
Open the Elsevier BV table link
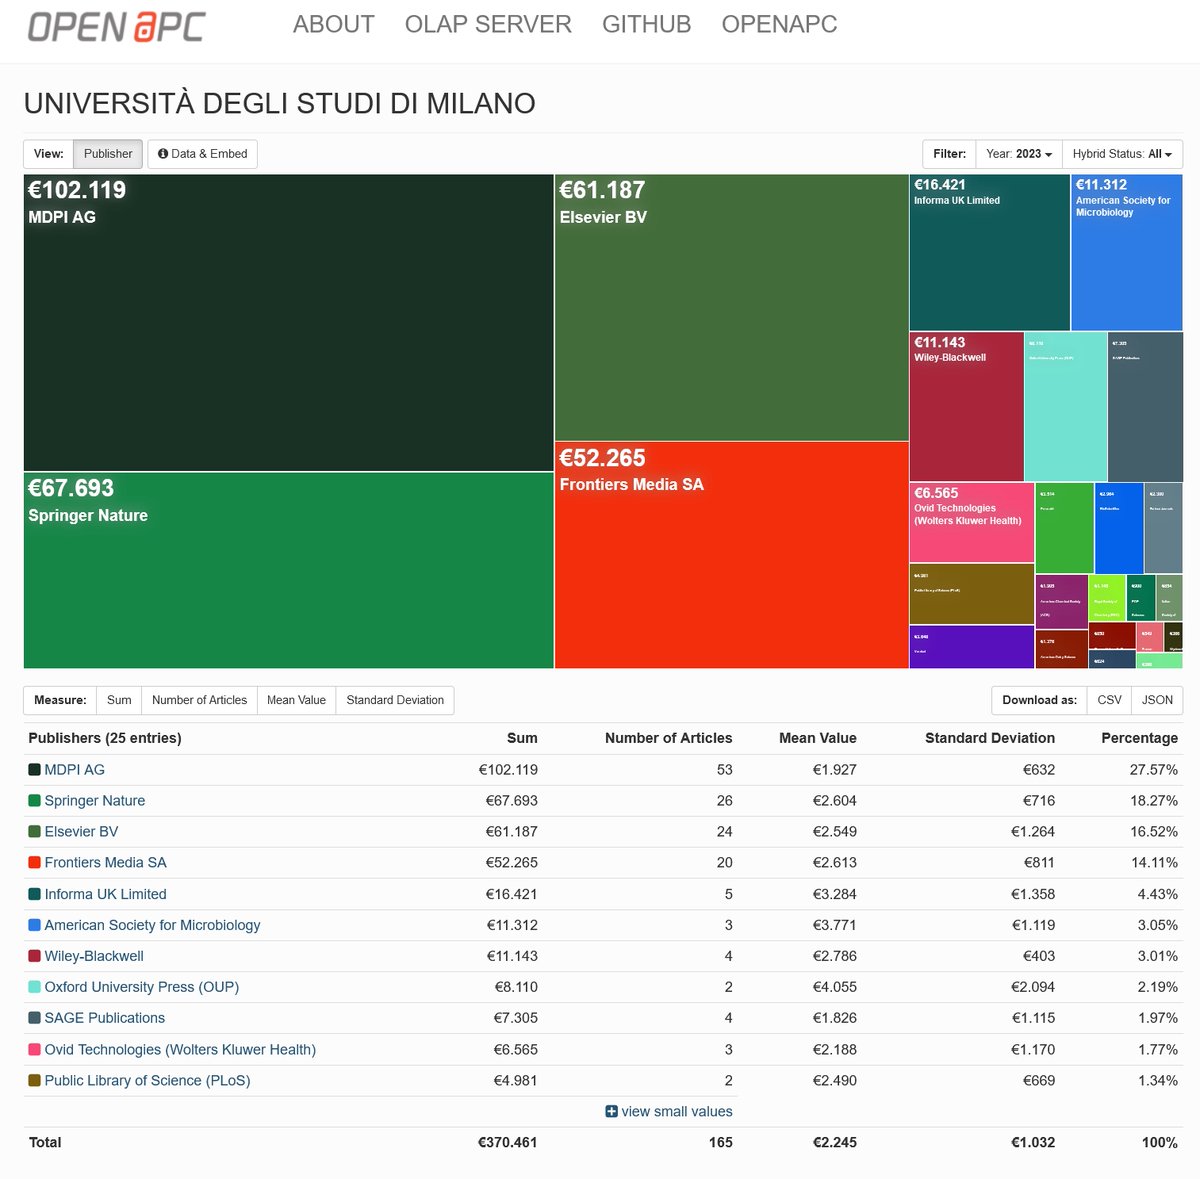pos(81,832)
